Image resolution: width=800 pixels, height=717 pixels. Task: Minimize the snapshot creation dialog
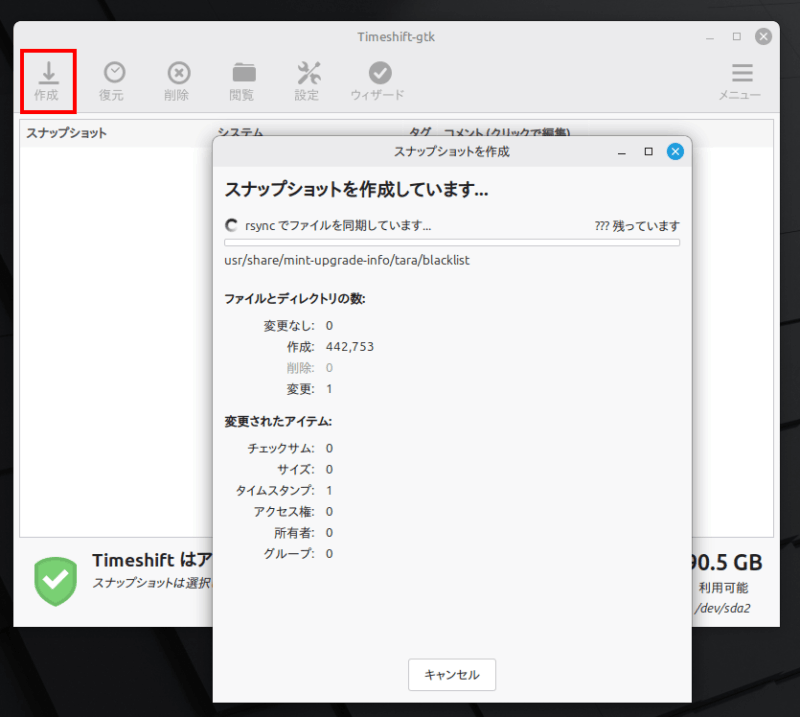pyautogui.click(x=622, y=152)
